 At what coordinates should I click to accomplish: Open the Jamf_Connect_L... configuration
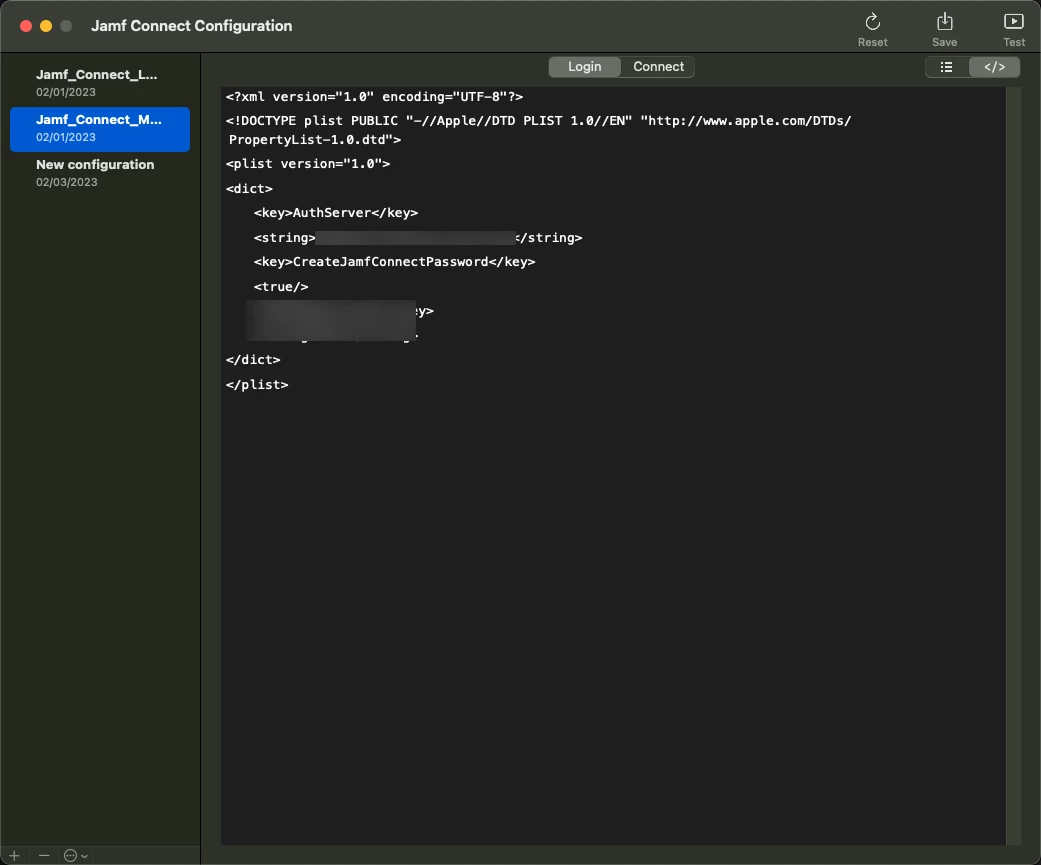(x=100, y=83)
